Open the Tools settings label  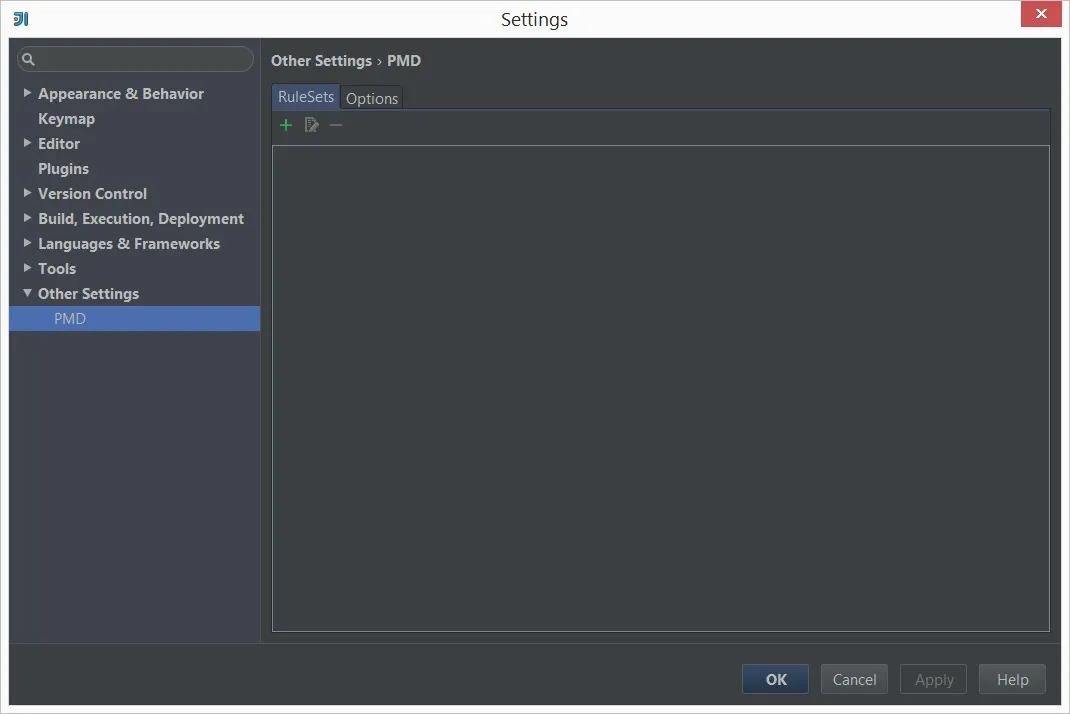click(57, 269)
